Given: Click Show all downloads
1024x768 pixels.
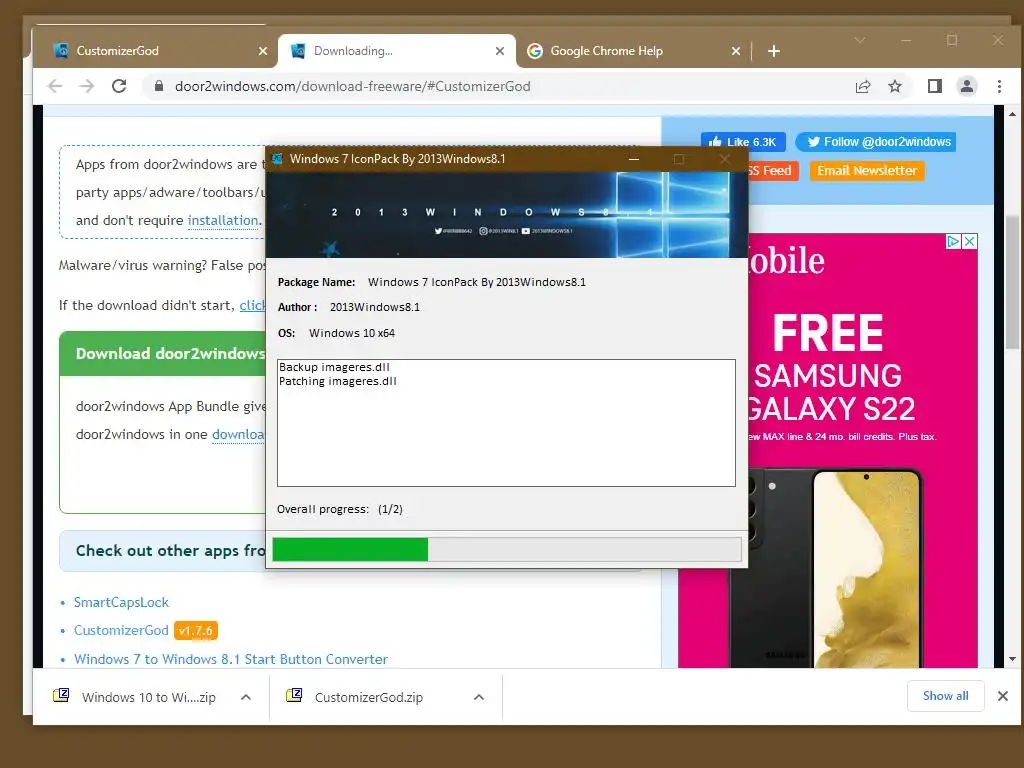Looking at the screenshot, I should [x=946, y=696].
